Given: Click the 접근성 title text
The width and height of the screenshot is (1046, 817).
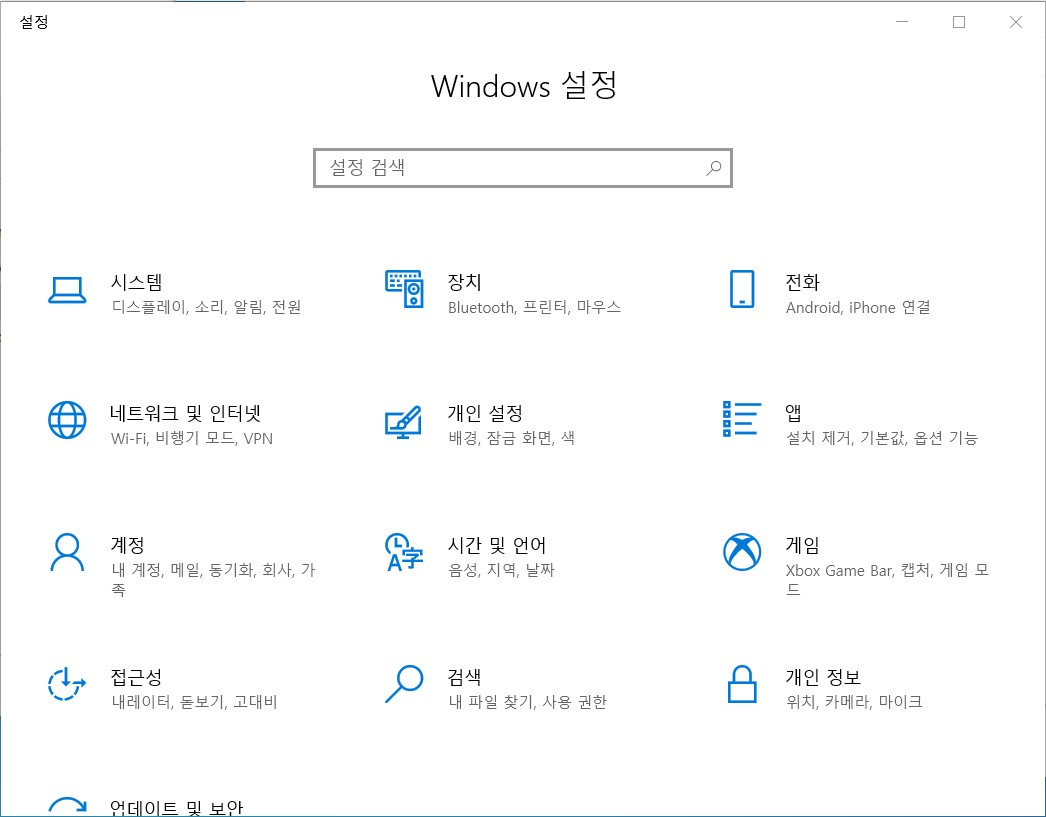Looking at the screenshot, I should pyautogui.click(x=136, y=677).
